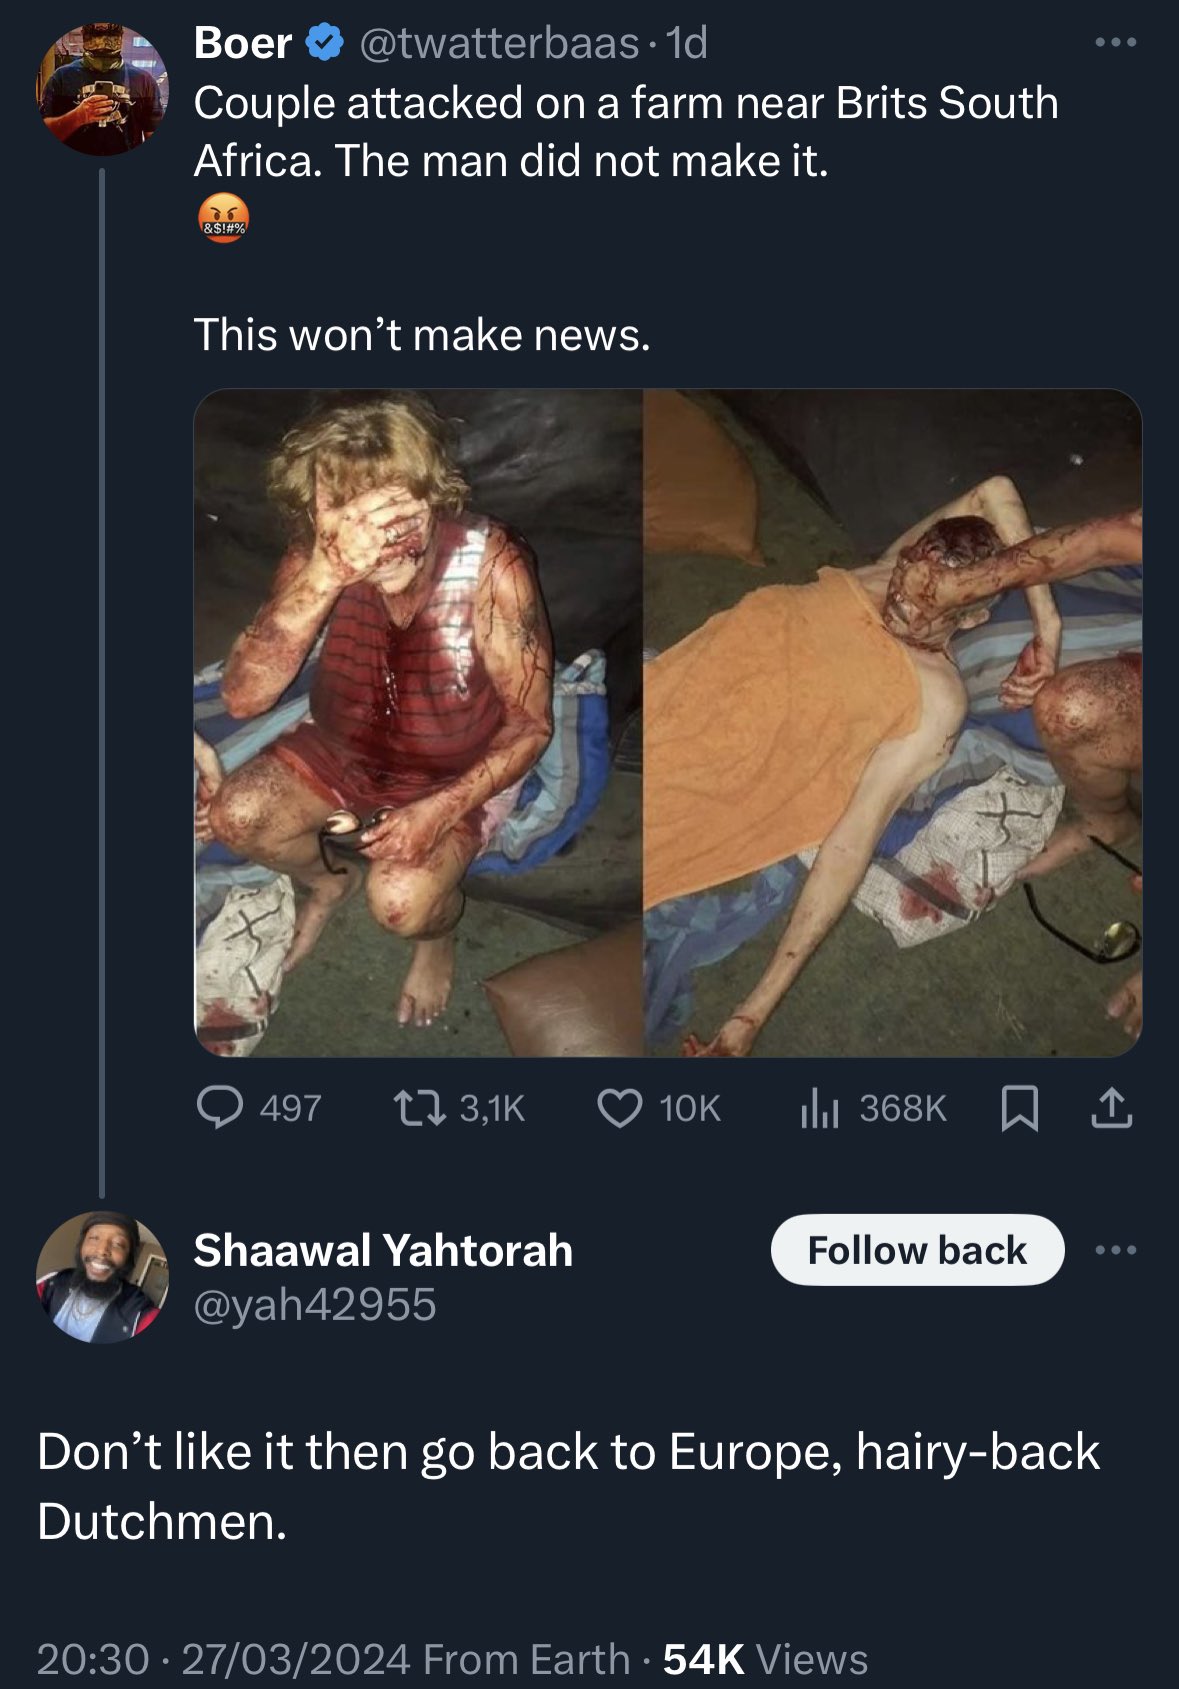View the right attached photo
This screenshot has height=1689, width=1179.
click(893, 723)
